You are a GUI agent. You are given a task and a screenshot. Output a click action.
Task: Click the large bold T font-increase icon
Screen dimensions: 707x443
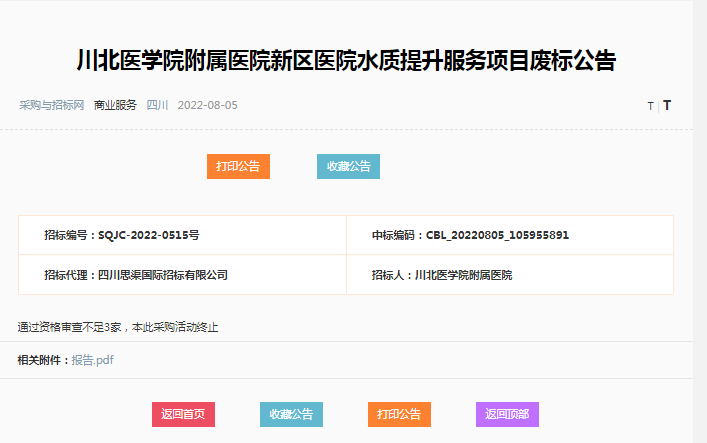point(667,105)
